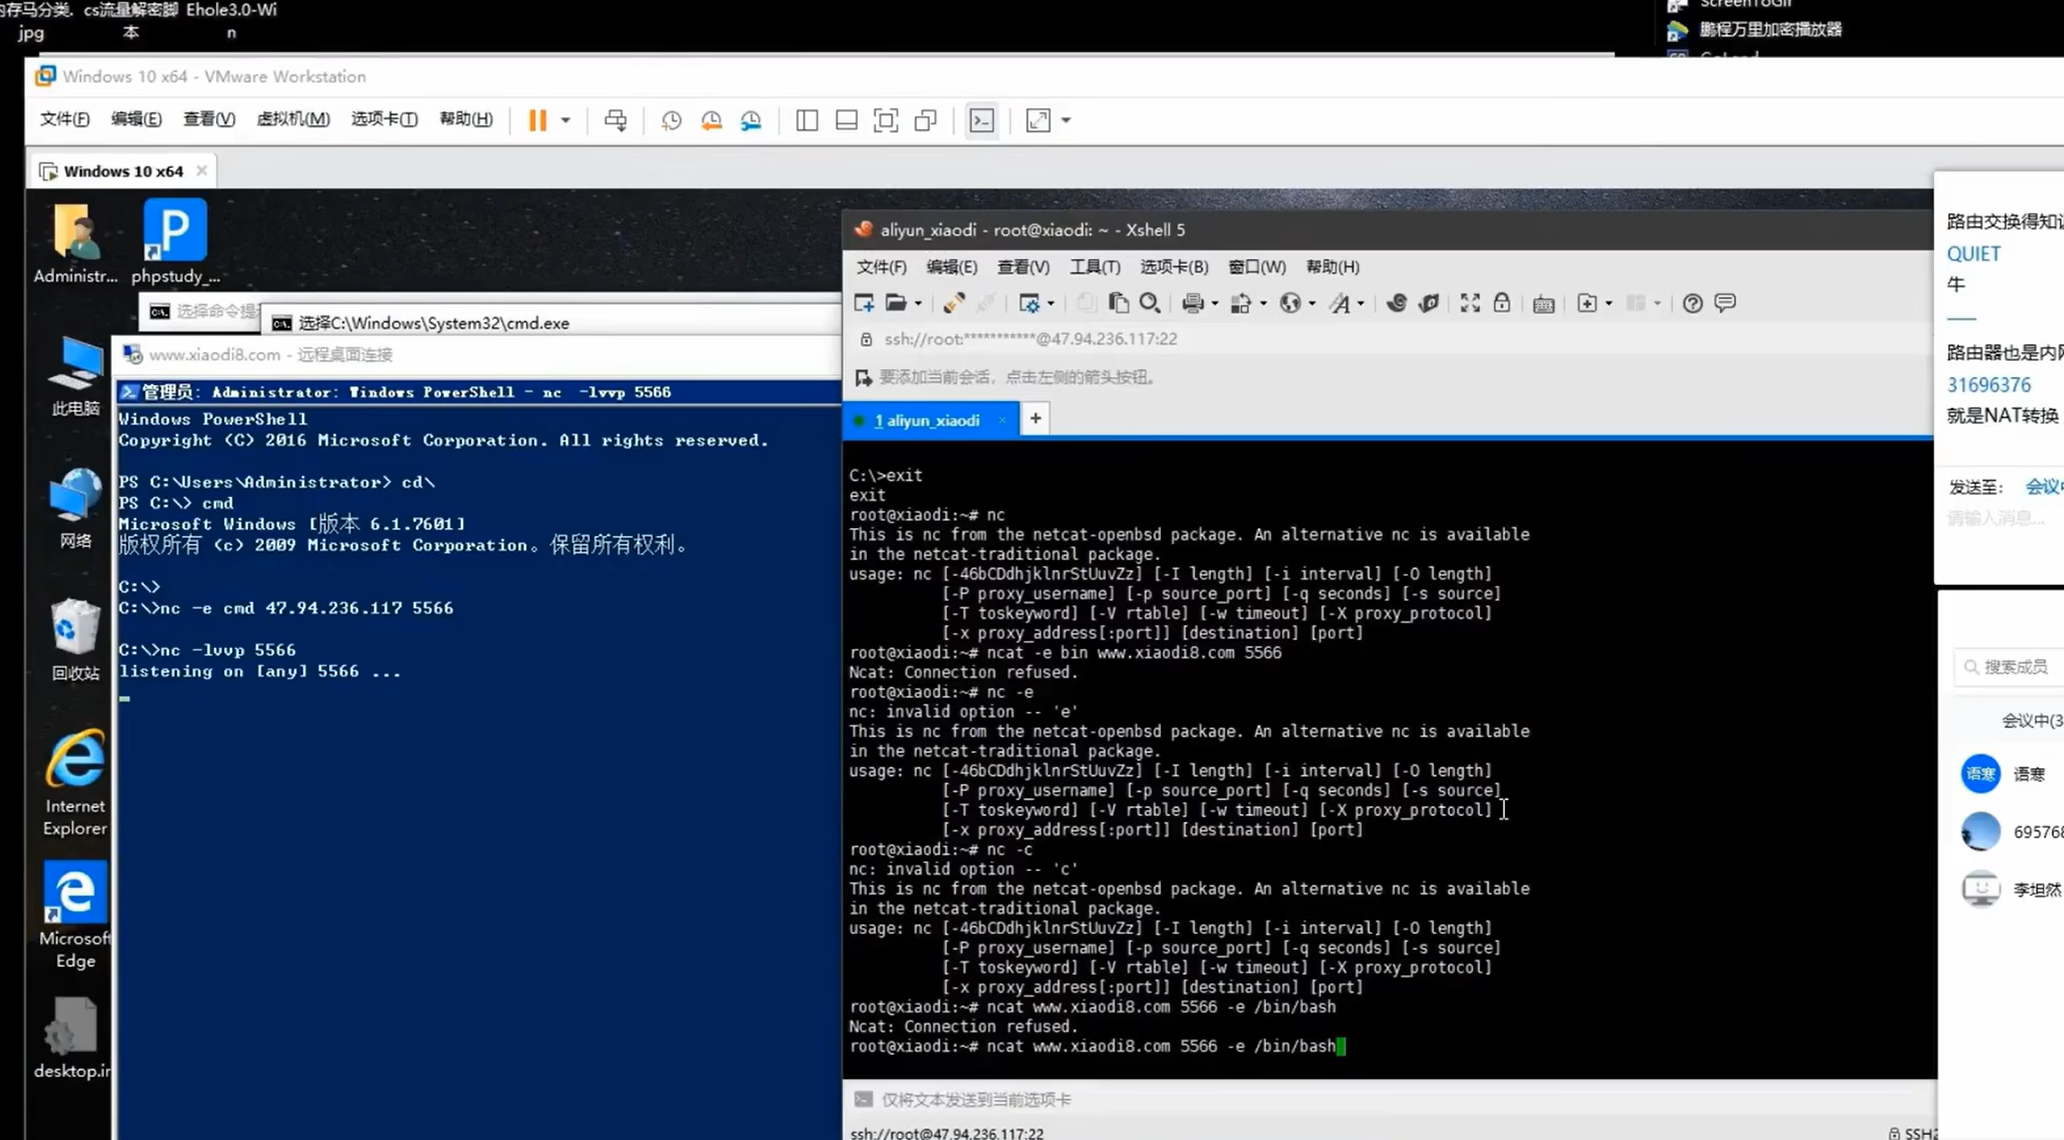Open Microsoft Edge desktop icon

click(x=75, y=915)
